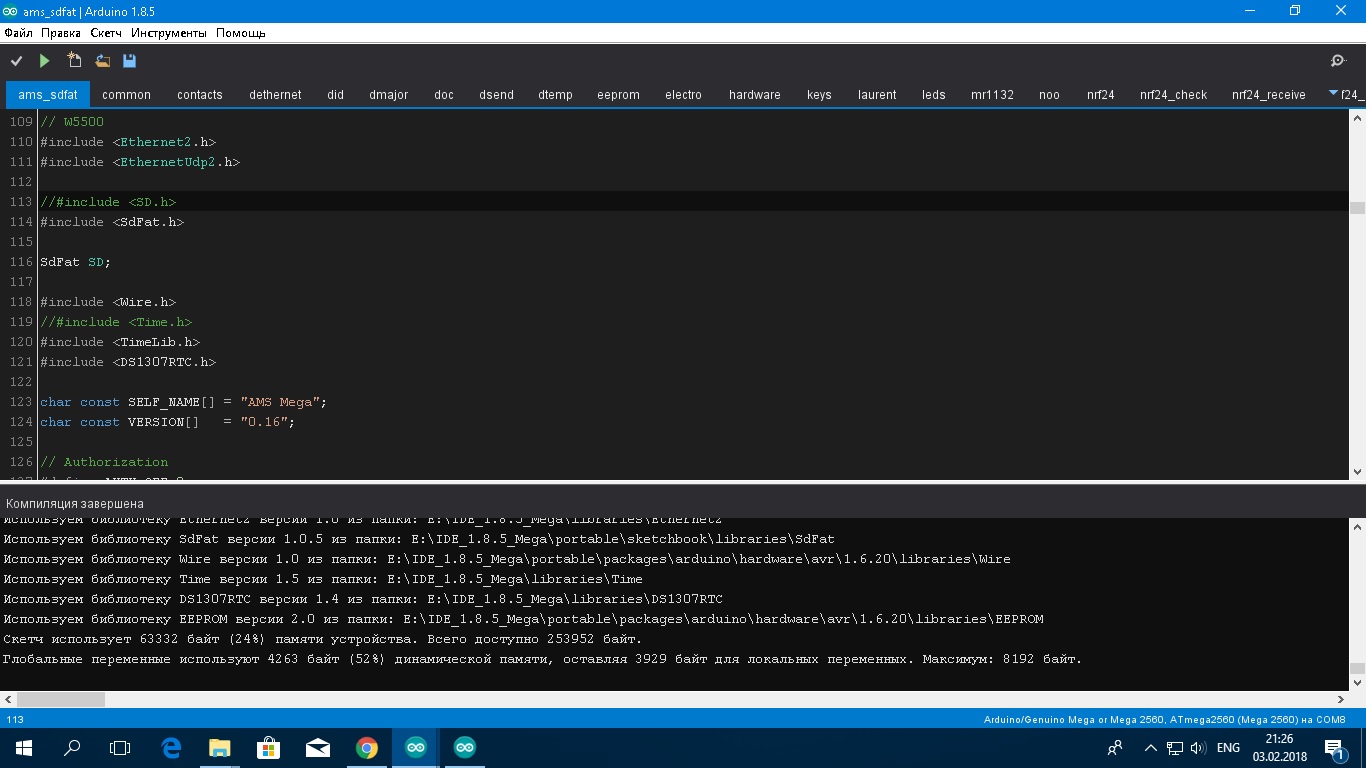
Task: Save the sketch with the Save icon
Action: pos(129,61)
